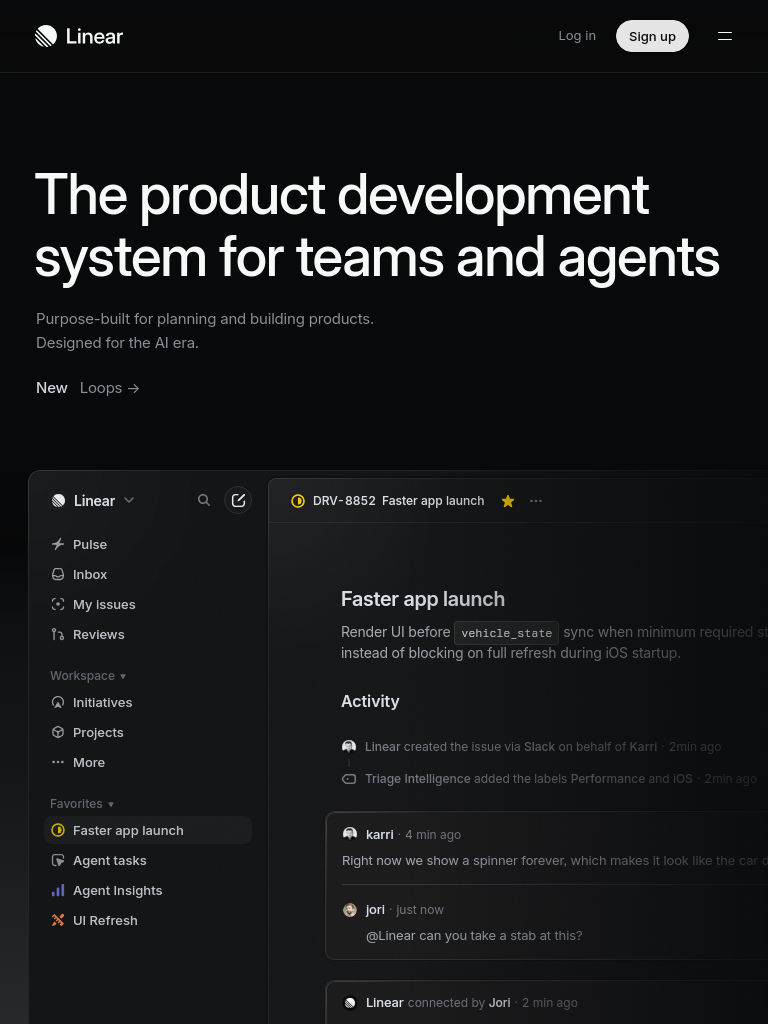
Task: Click the Linear workspace logo in the sidebar
Action: pos(58,500)
